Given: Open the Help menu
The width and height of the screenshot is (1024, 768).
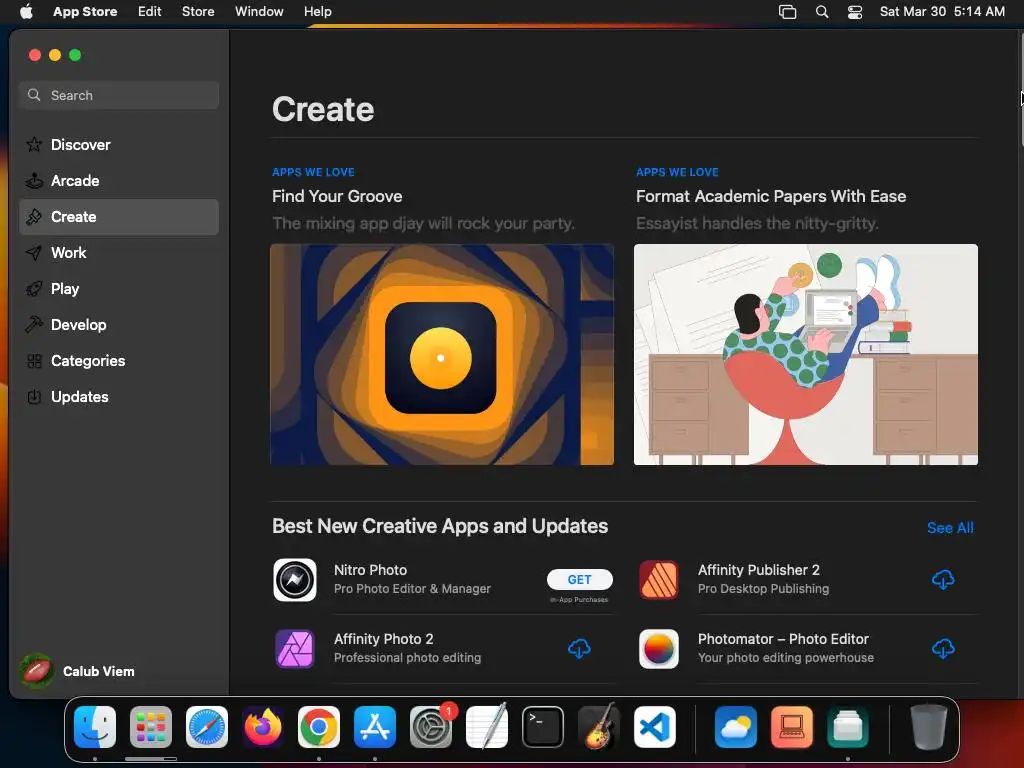Looking at the screenshot, I should click(x=317, y=11).
